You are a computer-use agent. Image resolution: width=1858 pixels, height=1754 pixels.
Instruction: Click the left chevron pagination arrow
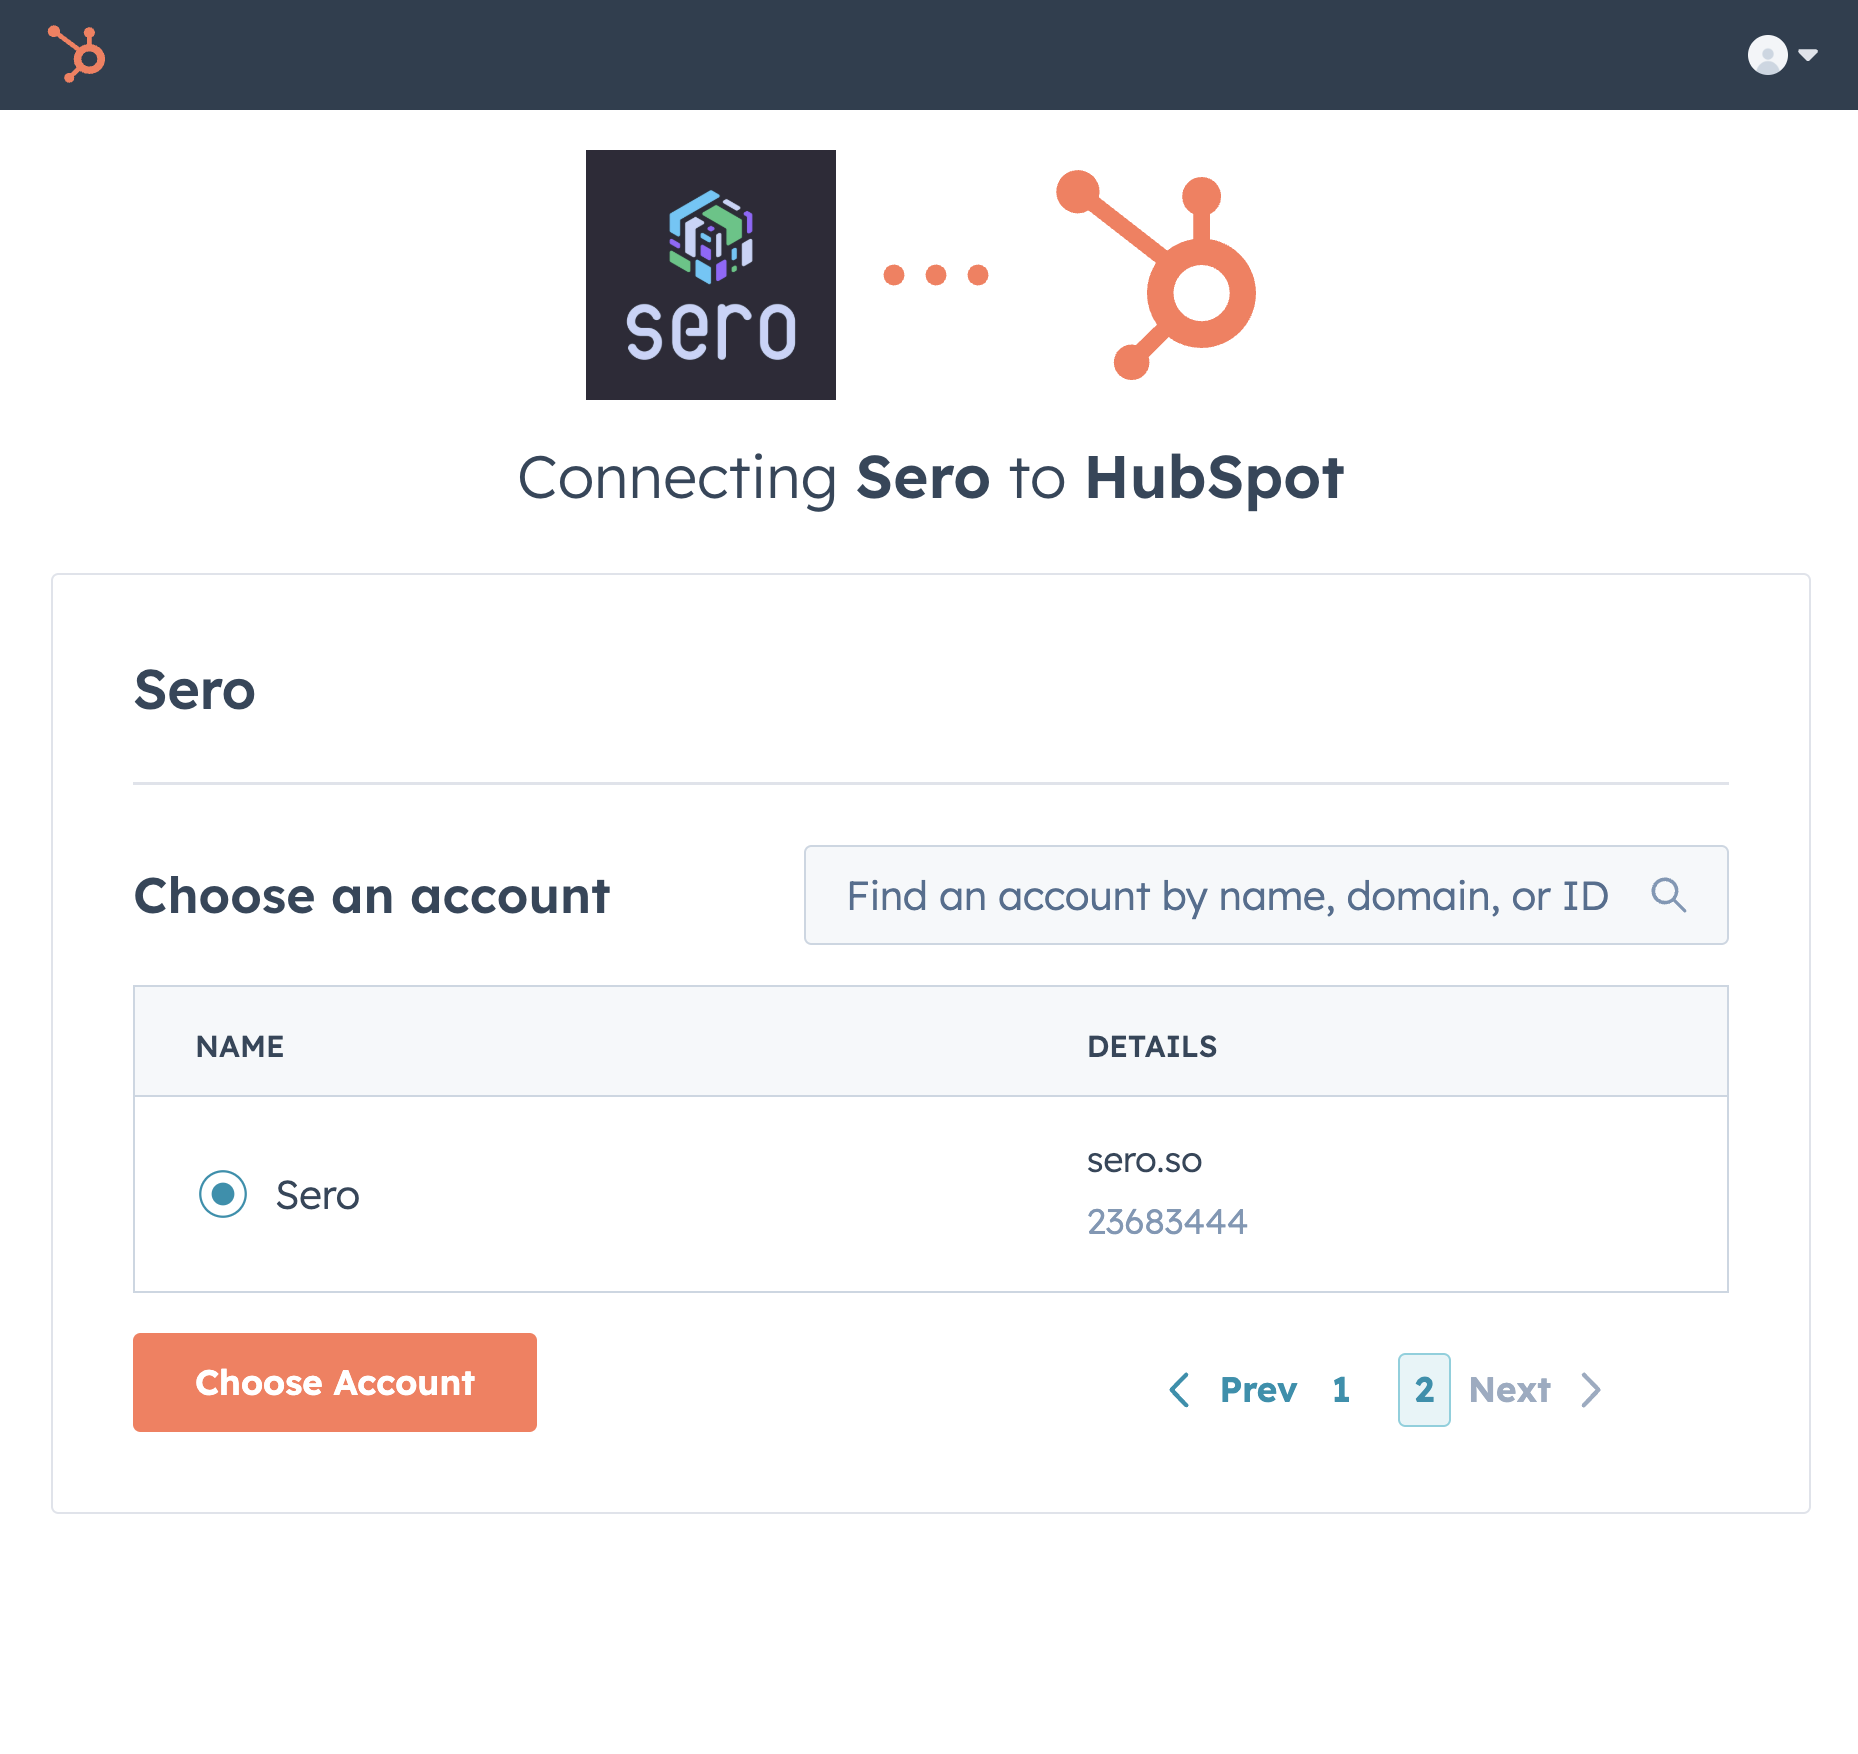(x=1180, y=1389)
